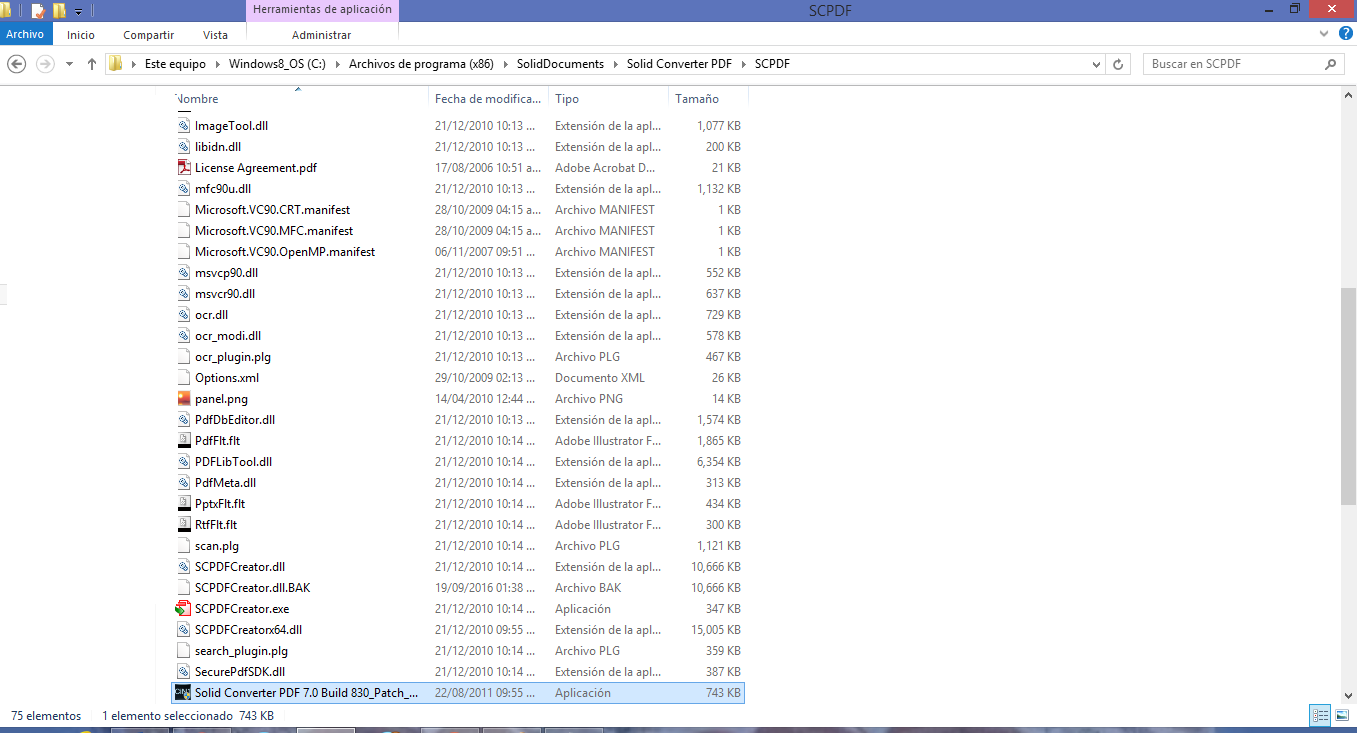The width and height of the screenshot is (1357, 733).
Task: Click the search magnifier icon
Action: 1330,64
